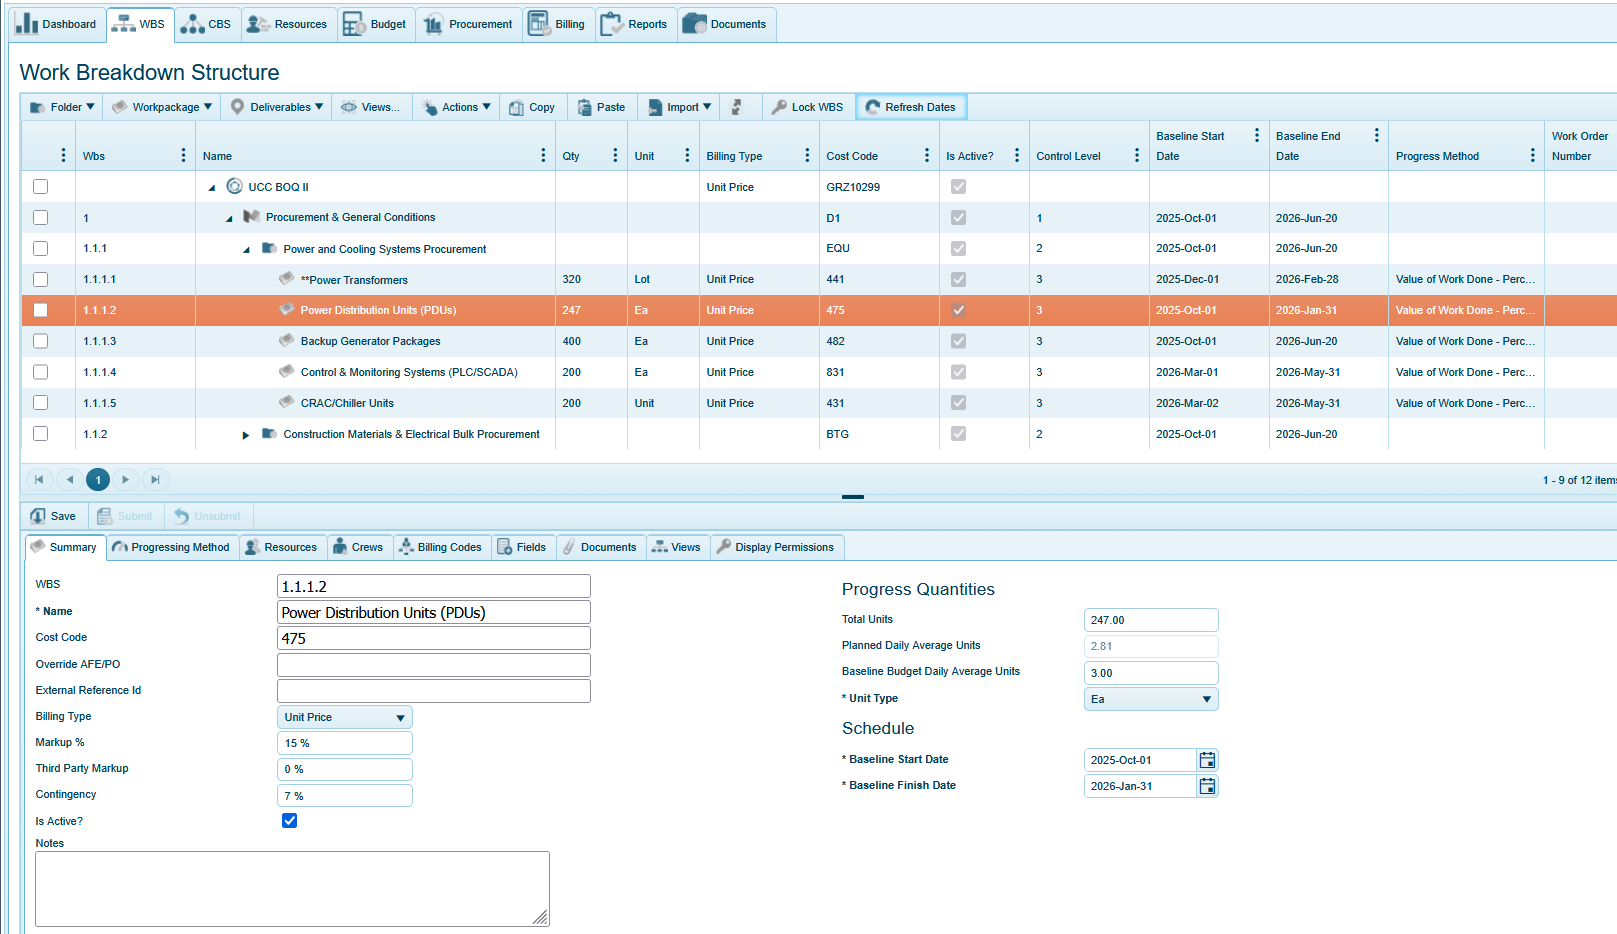Open calendar for Baseline Start Date
The image size is (1617, 934).
(x=1207, y=760)
